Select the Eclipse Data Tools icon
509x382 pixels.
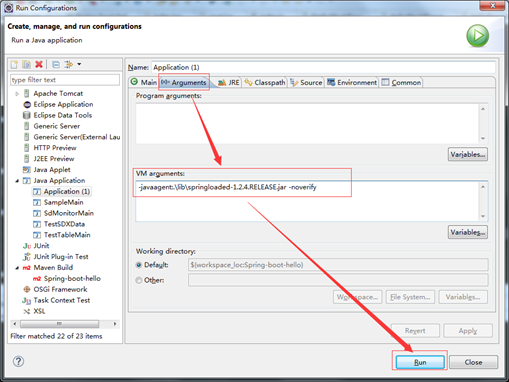(27, 115)
